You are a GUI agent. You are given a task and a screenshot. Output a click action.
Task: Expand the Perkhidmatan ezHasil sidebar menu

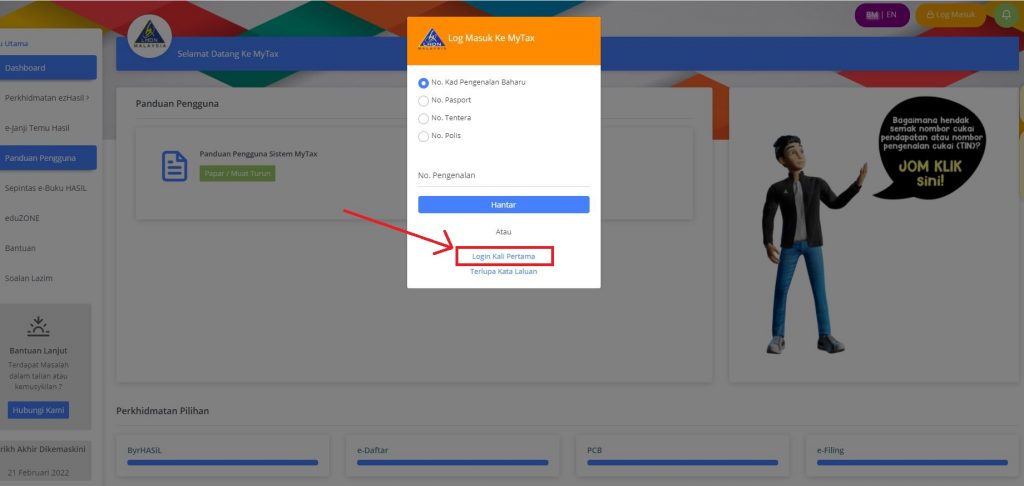48,98
